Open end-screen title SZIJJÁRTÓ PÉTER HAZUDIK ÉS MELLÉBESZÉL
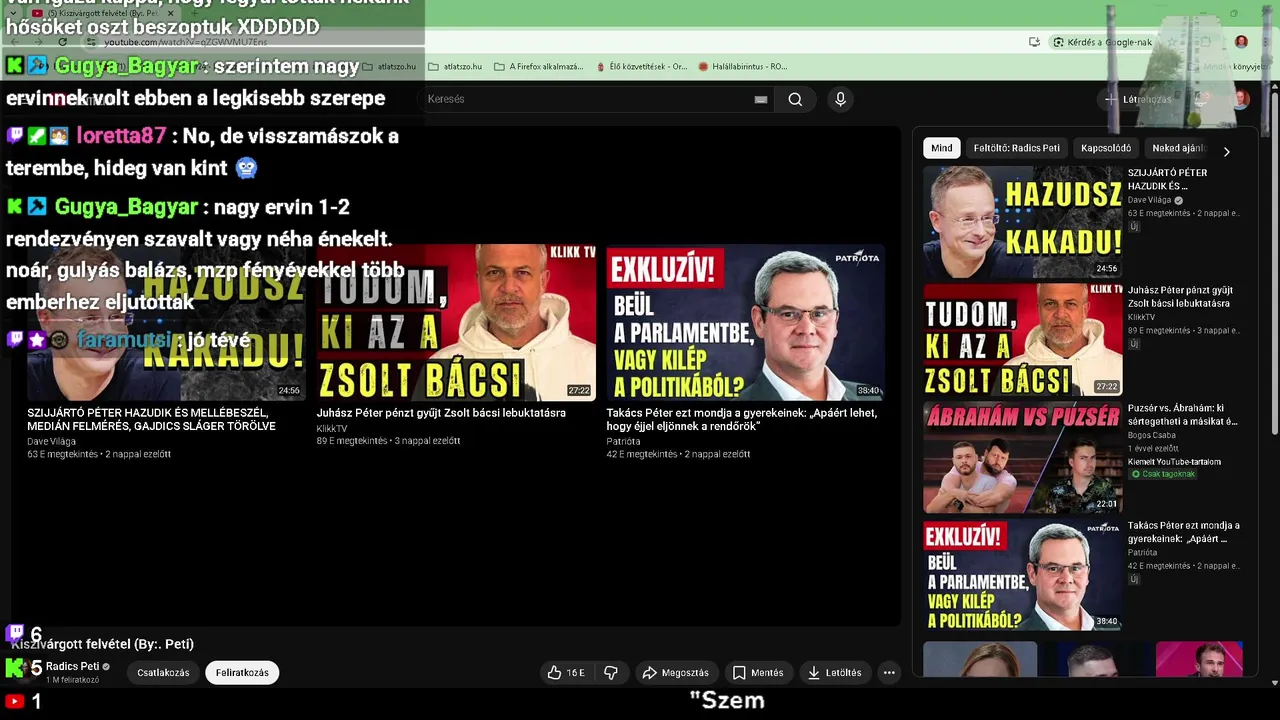This screenshot has height=720, width=1280. click(x=152, y=419)
